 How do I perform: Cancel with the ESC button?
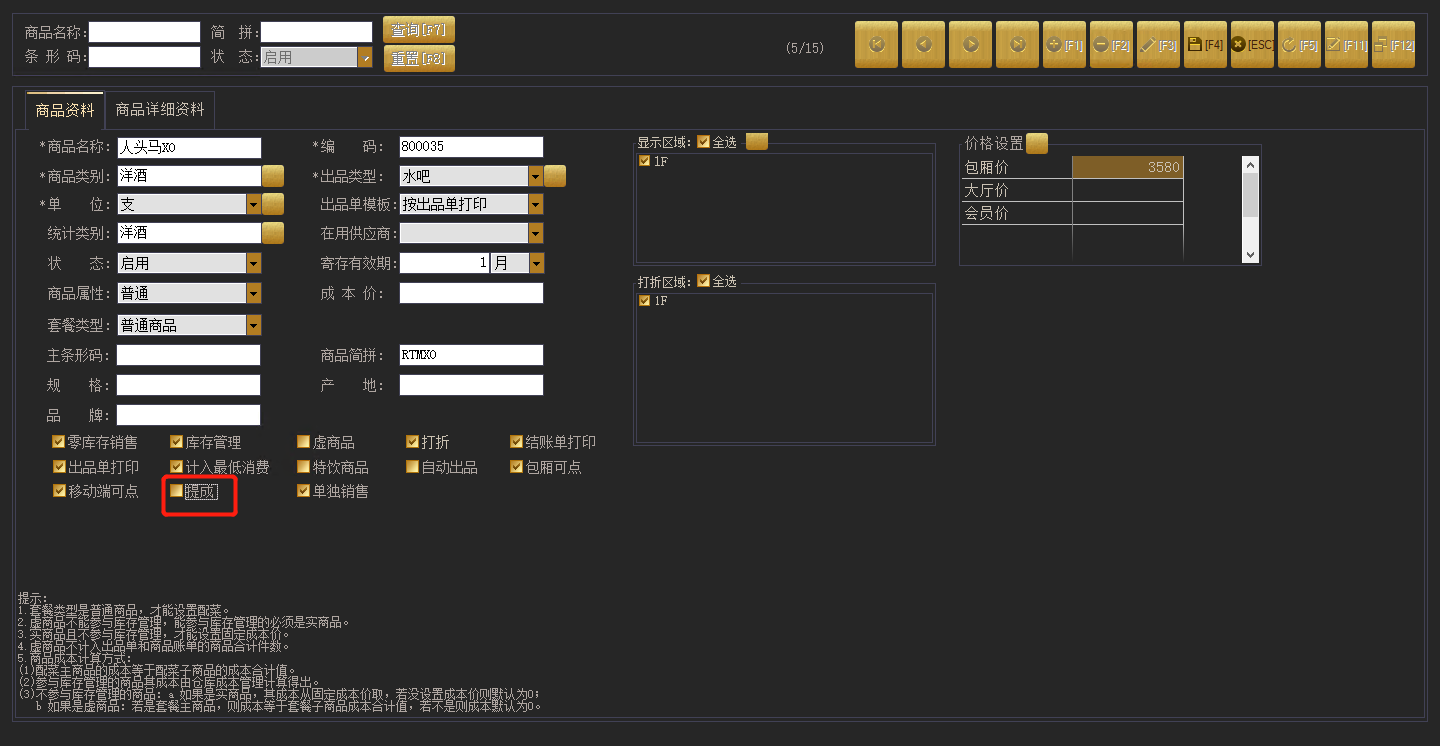click(x=1253, y=45)
